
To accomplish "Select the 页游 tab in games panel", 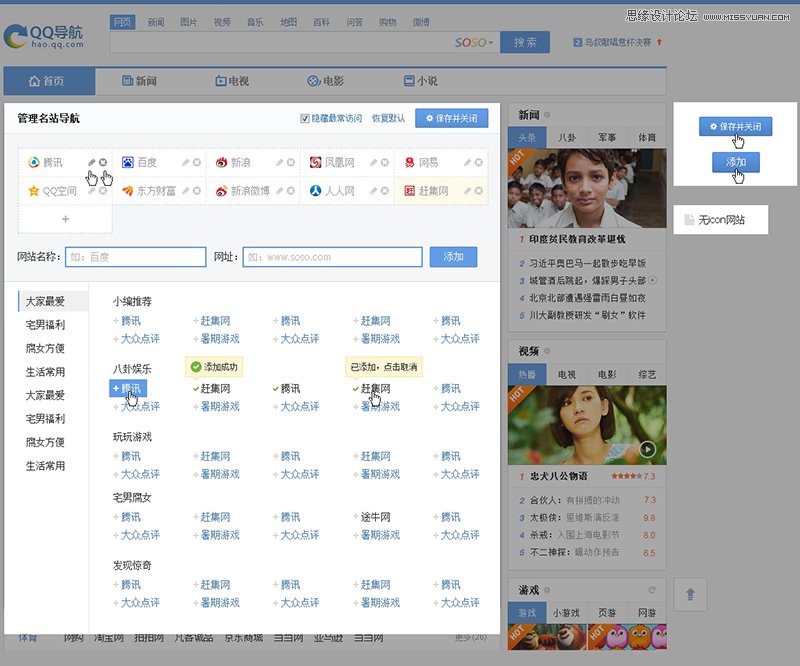I will click(607, 613).
